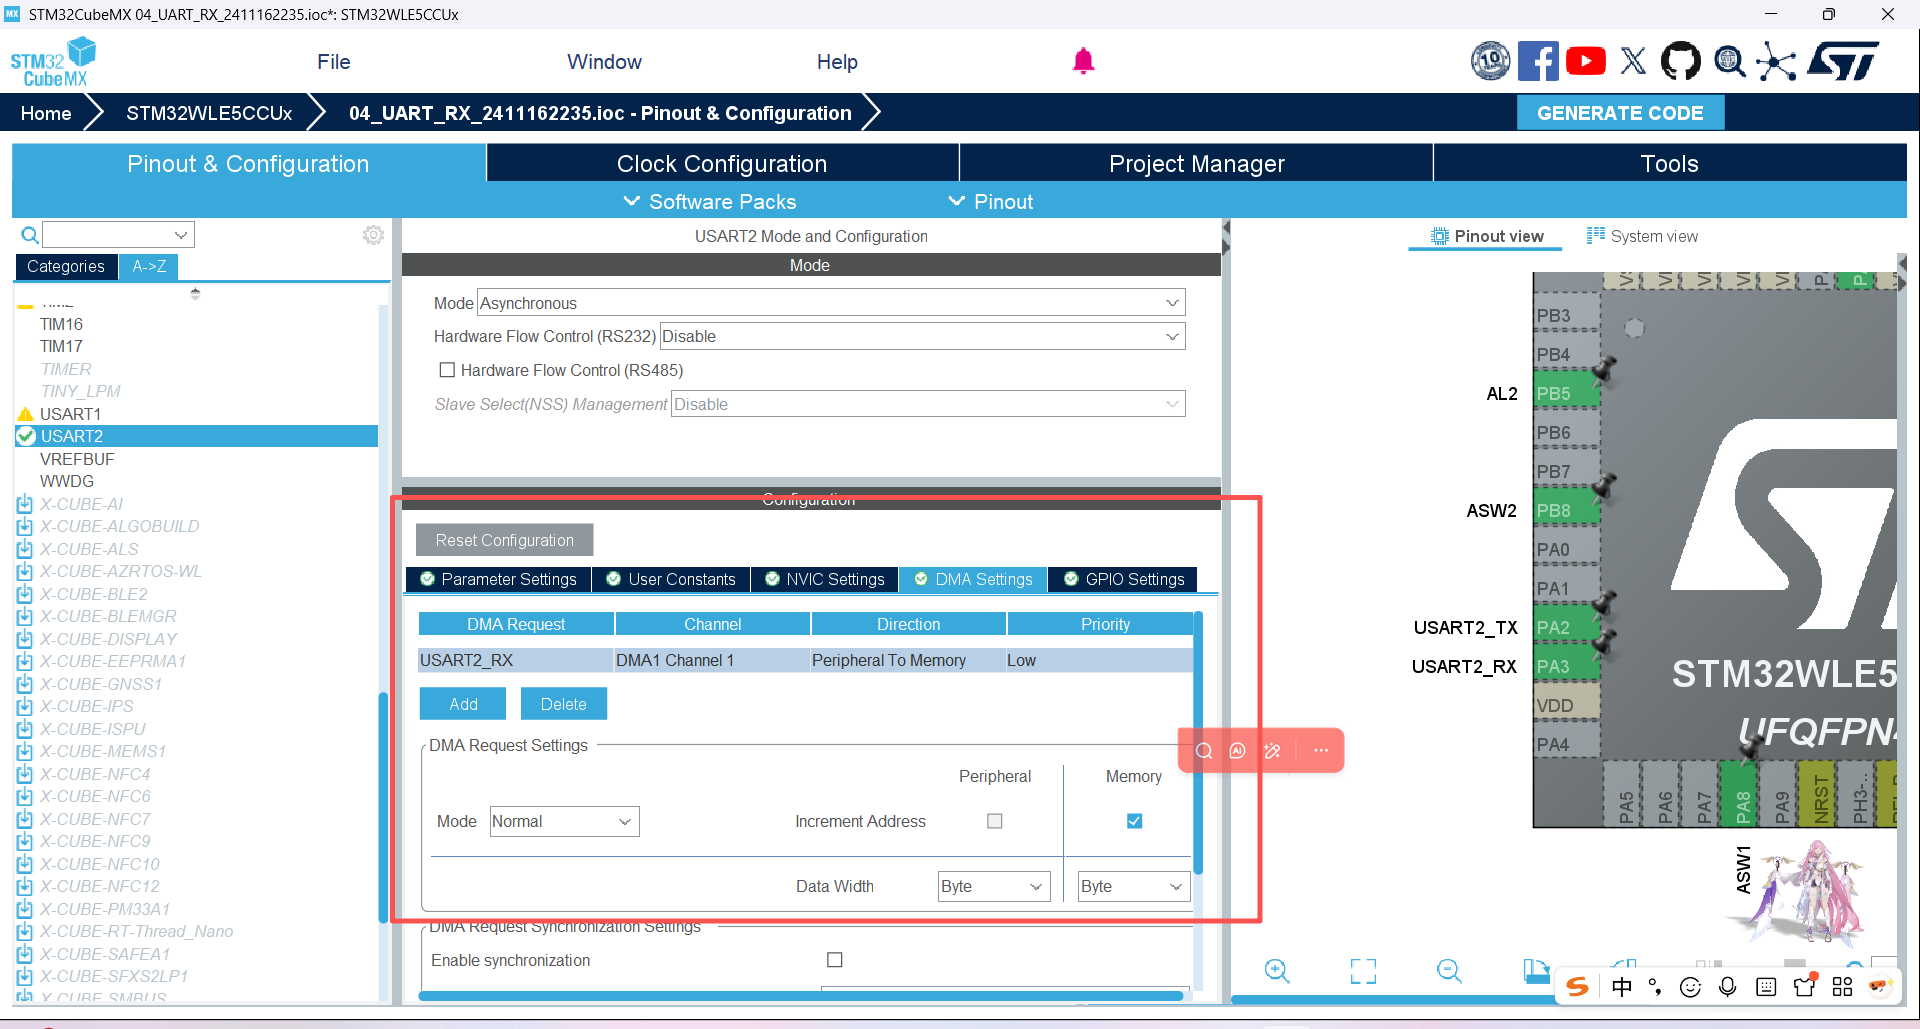Open the USART2 Mode dropdown (Asynchronous)
This screenshot has width=1920, height=1029.
coord(831,303)
